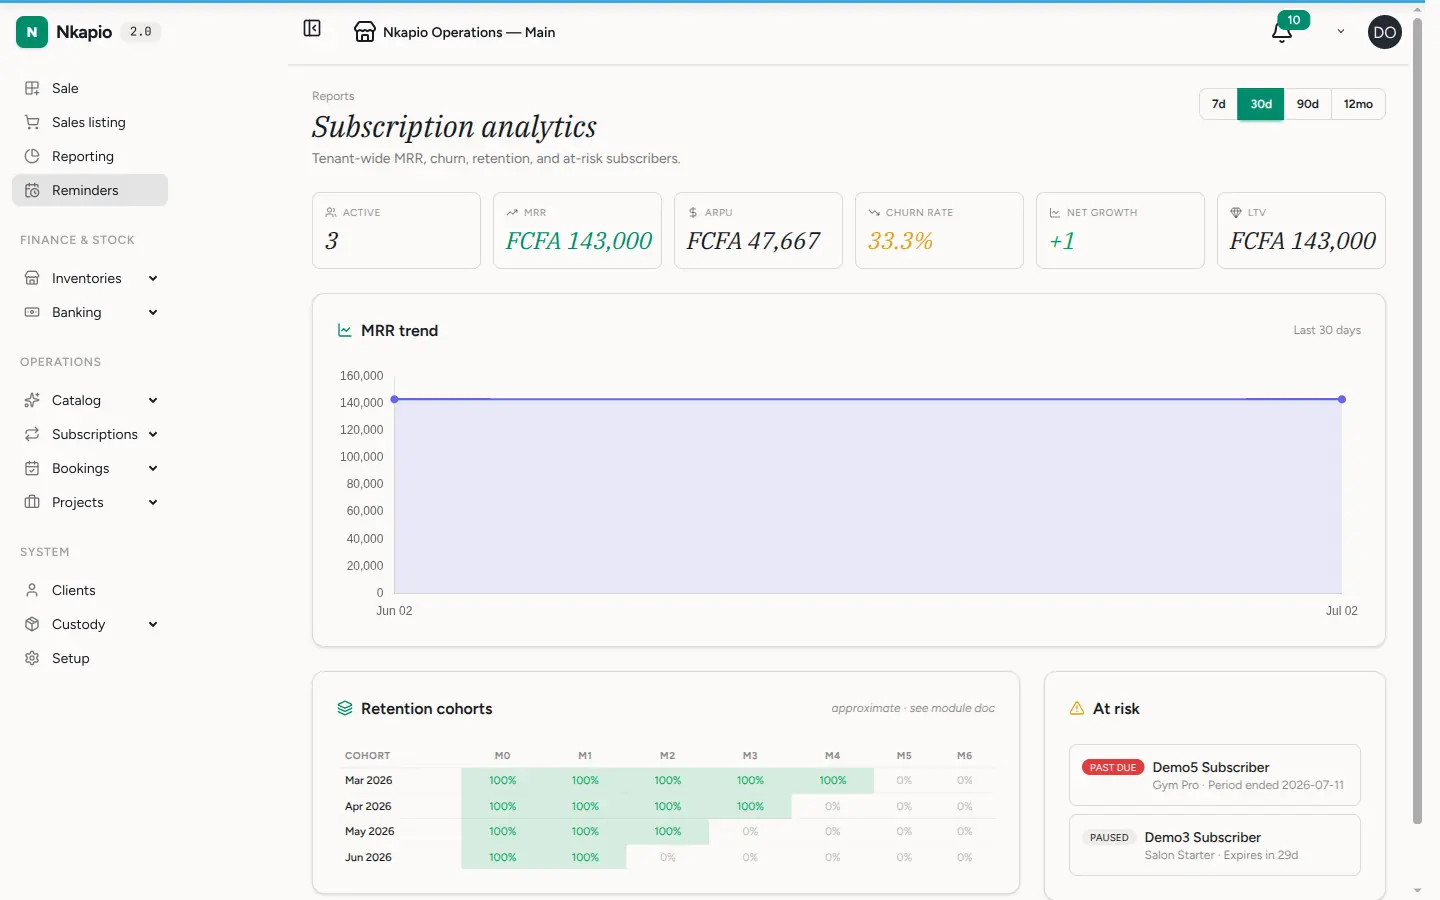Click the ARPU dollar icon

pos(693,212)
